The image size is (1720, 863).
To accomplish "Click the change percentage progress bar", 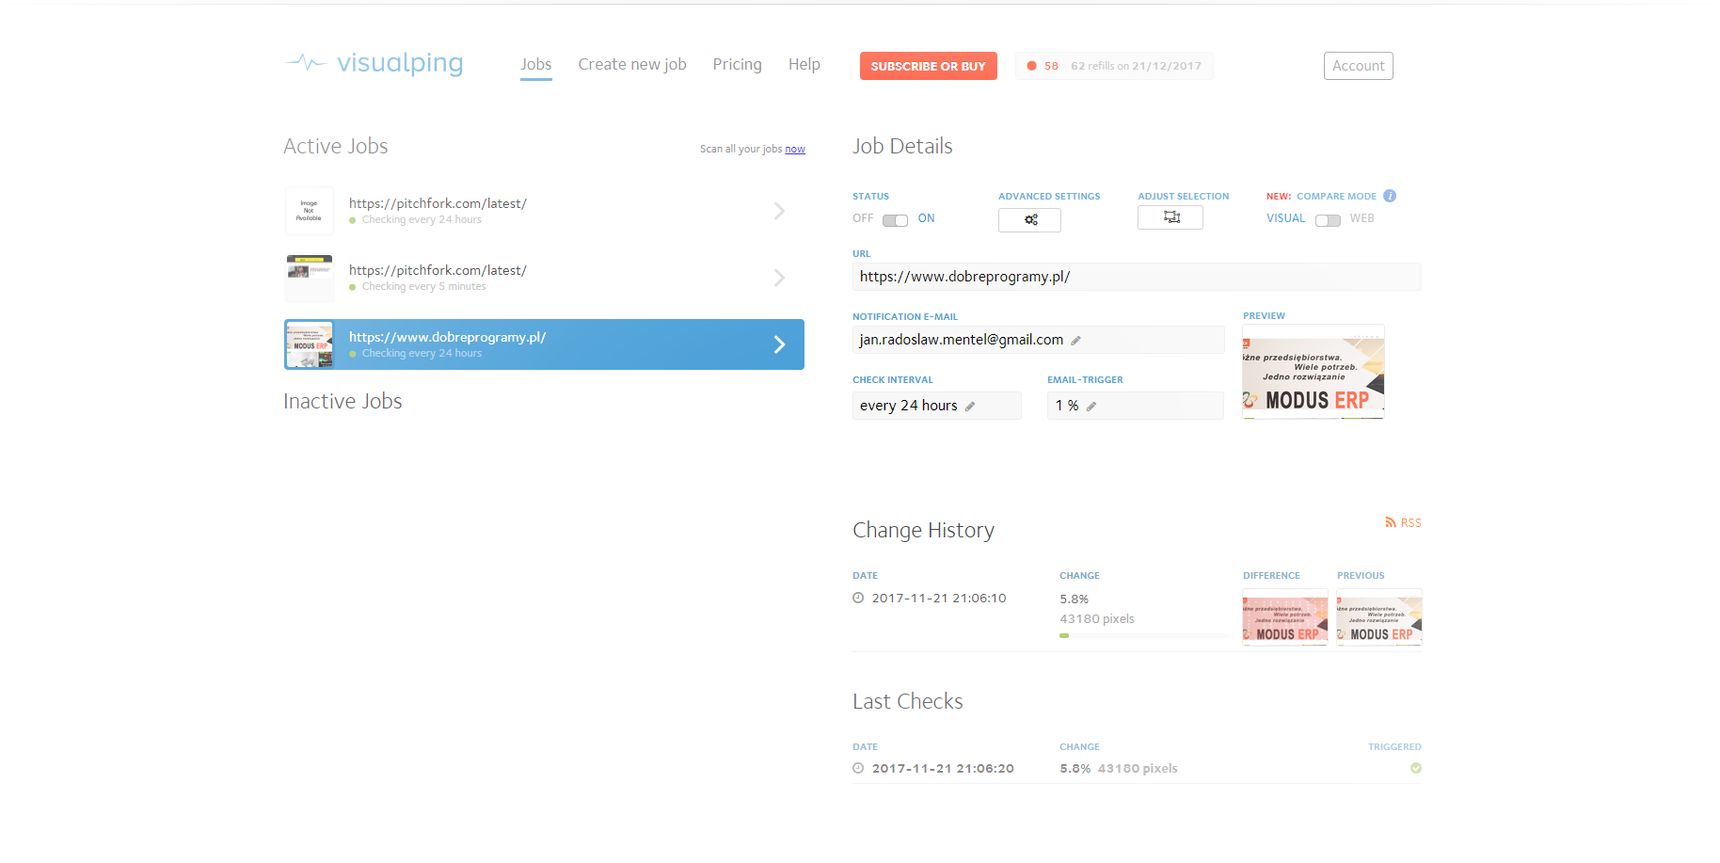I will [x=1143, y=635].
